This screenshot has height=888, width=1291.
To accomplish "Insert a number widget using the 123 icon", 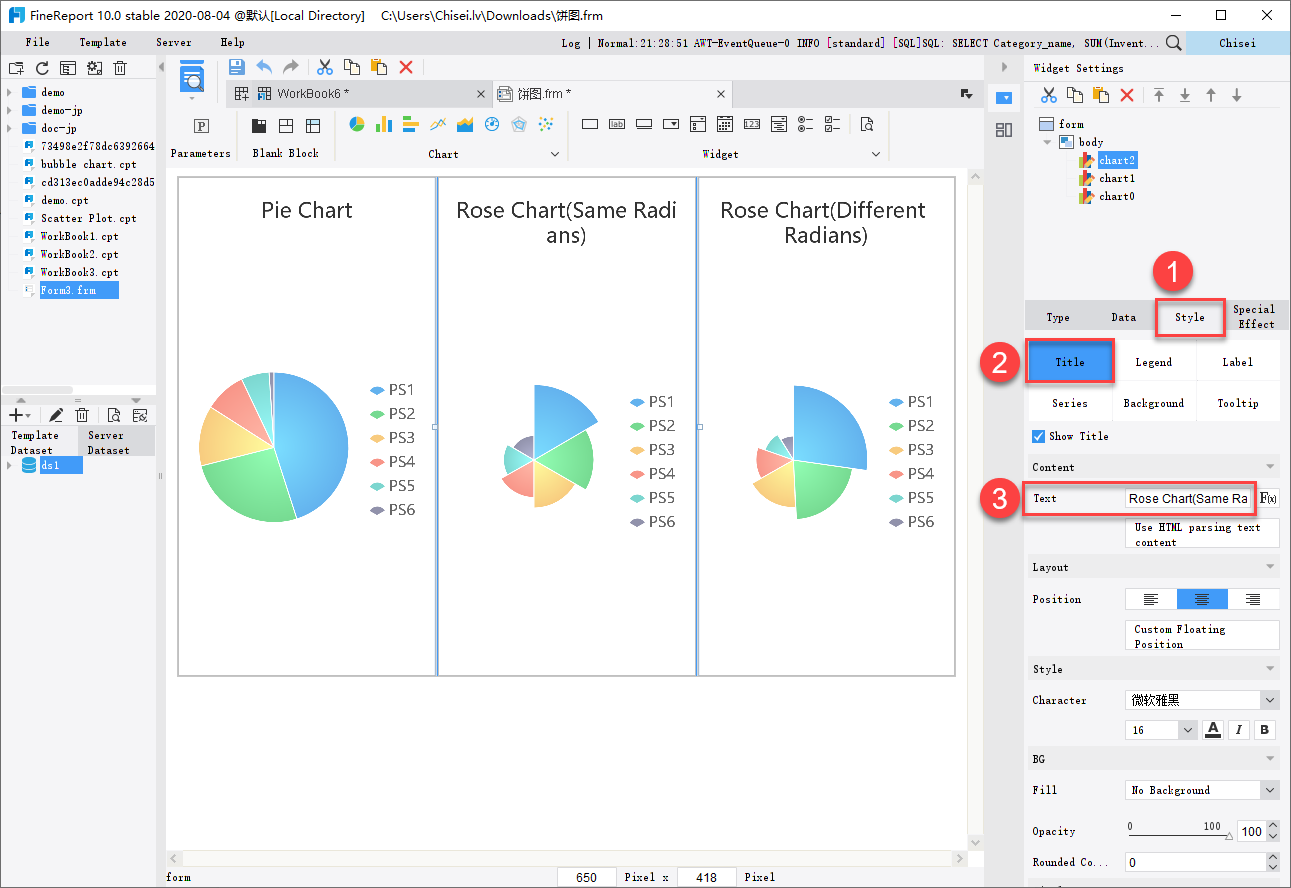I will (752, 124).
